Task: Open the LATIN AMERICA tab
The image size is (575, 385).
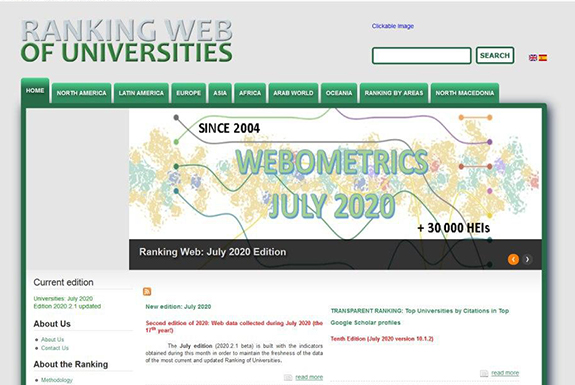Action: point(141,93)
